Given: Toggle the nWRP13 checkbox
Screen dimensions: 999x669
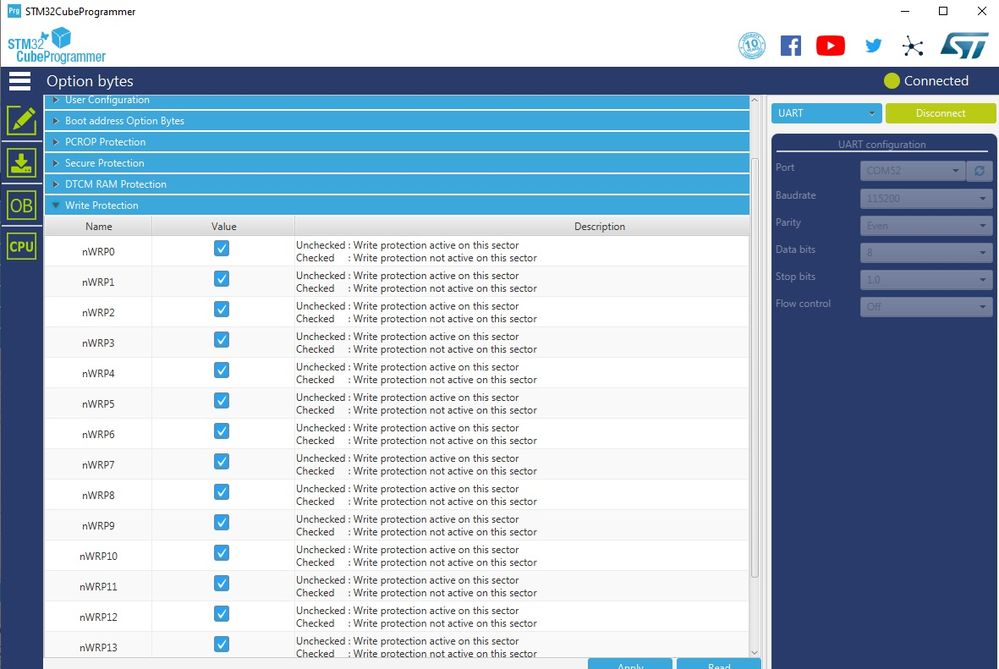Looking at the screenshot, I should pyautogui.click(x=221, y=644).
